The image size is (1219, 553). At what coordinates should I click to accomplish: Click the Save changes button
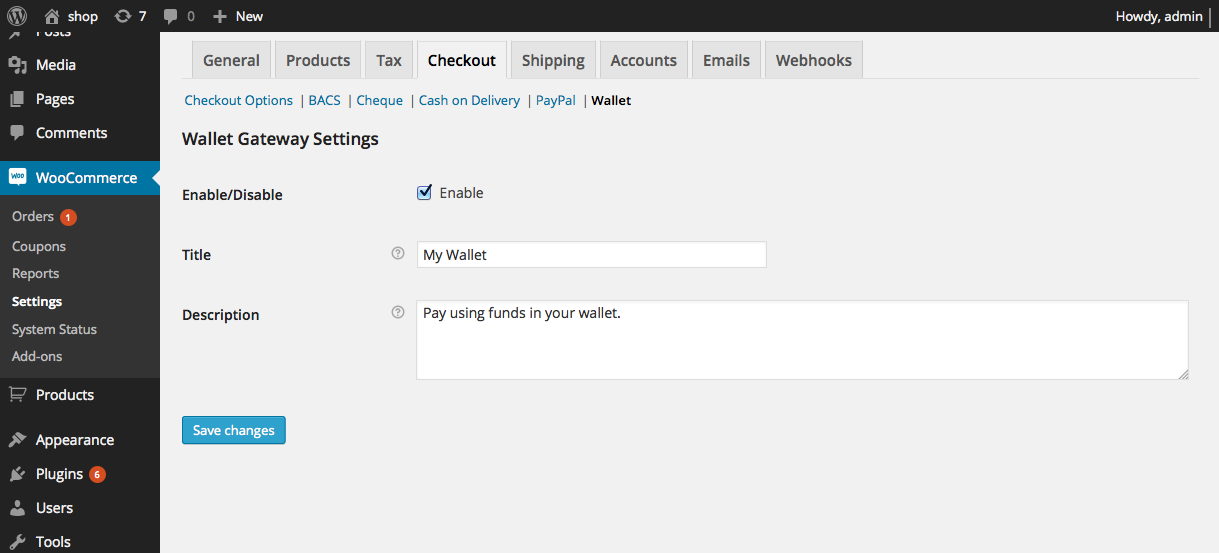coord(234,430)
